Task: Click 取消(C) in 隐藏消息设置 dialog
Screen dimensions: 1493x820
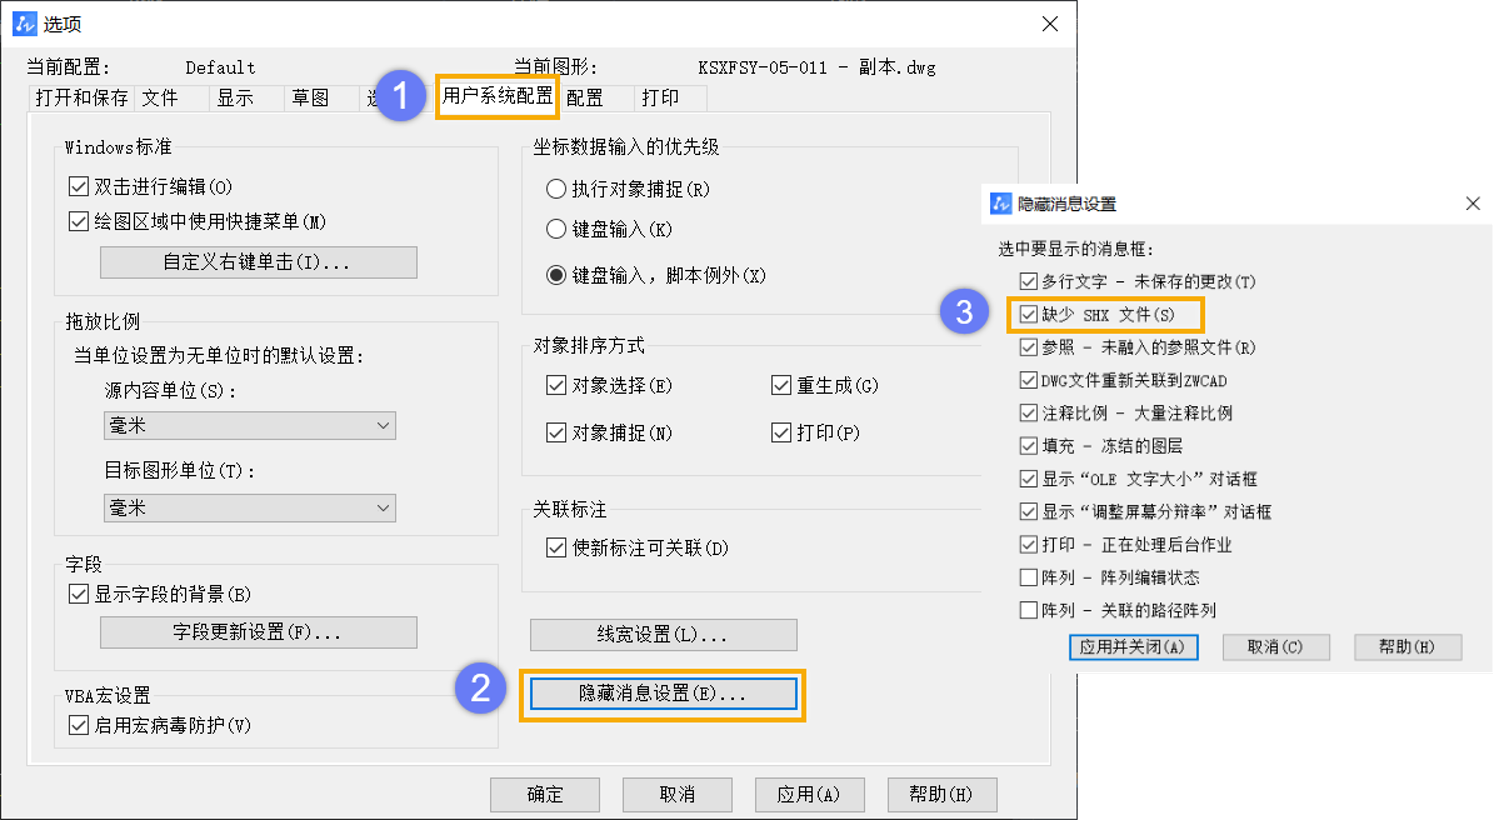Action: [x=1276, y=647]
